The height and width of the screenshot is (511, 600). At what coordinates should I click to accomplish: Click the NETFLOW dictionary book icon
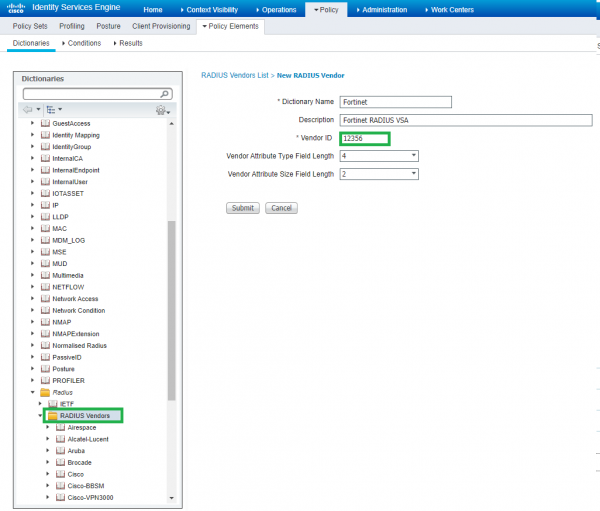[x=44, y=287]
